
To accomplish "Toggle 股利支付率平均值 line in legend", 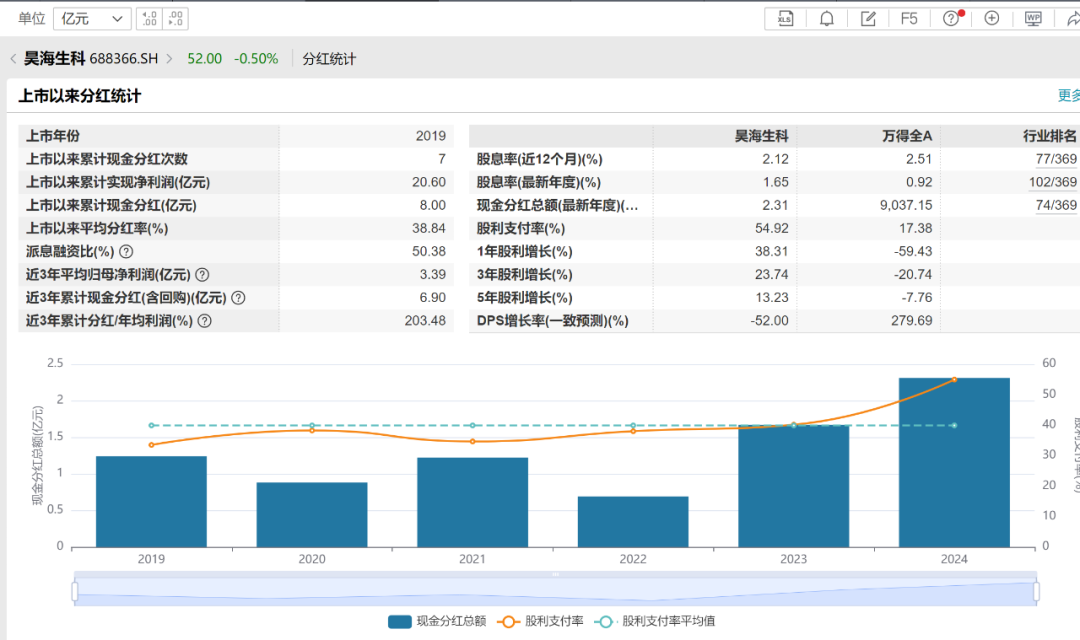I will tap(655, 621).
